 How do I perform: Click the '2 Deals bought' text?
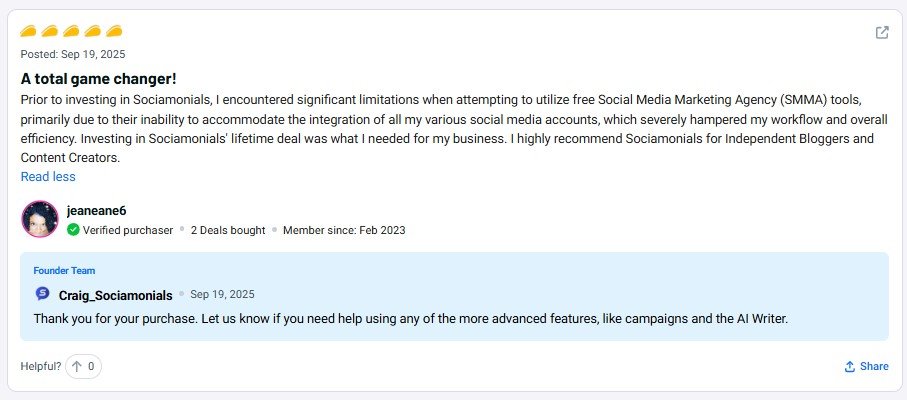pos(228,230)
